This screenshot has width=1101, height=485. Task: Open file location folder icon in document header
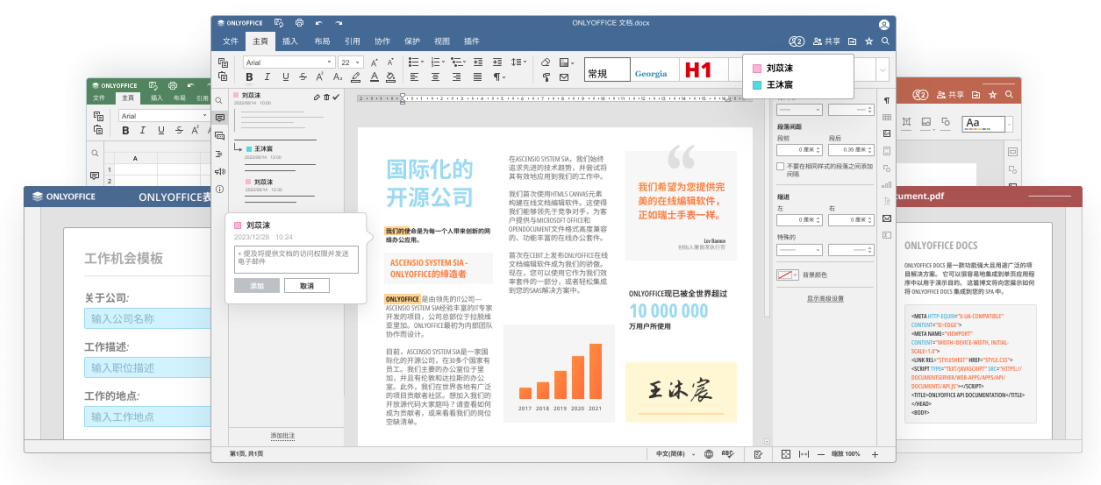click(852, 41)
